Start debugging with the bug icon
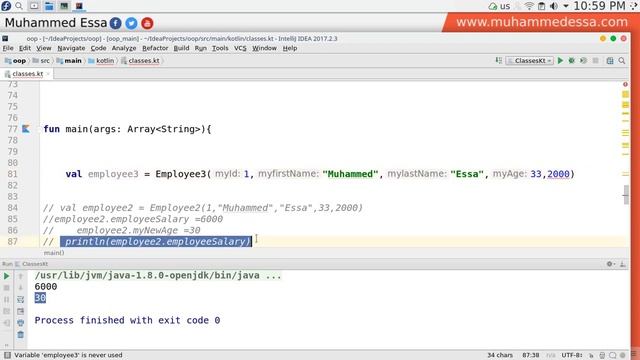Screen dimensions: 640x360 [x=571, y=60]
